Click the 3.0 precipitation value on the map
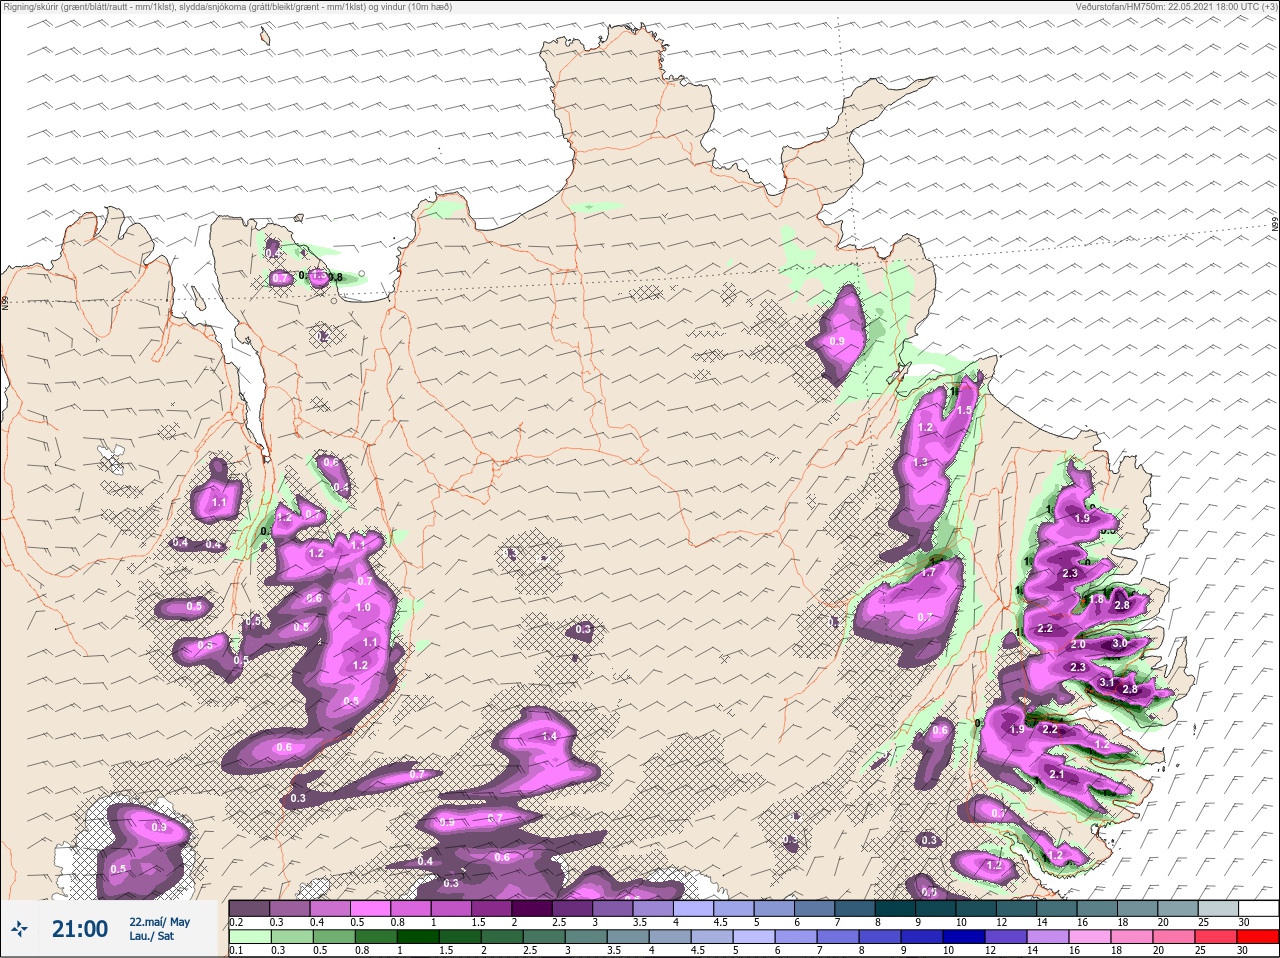Image resolution: width=1280 pixels, height=958 pixels. [1119, 644]
